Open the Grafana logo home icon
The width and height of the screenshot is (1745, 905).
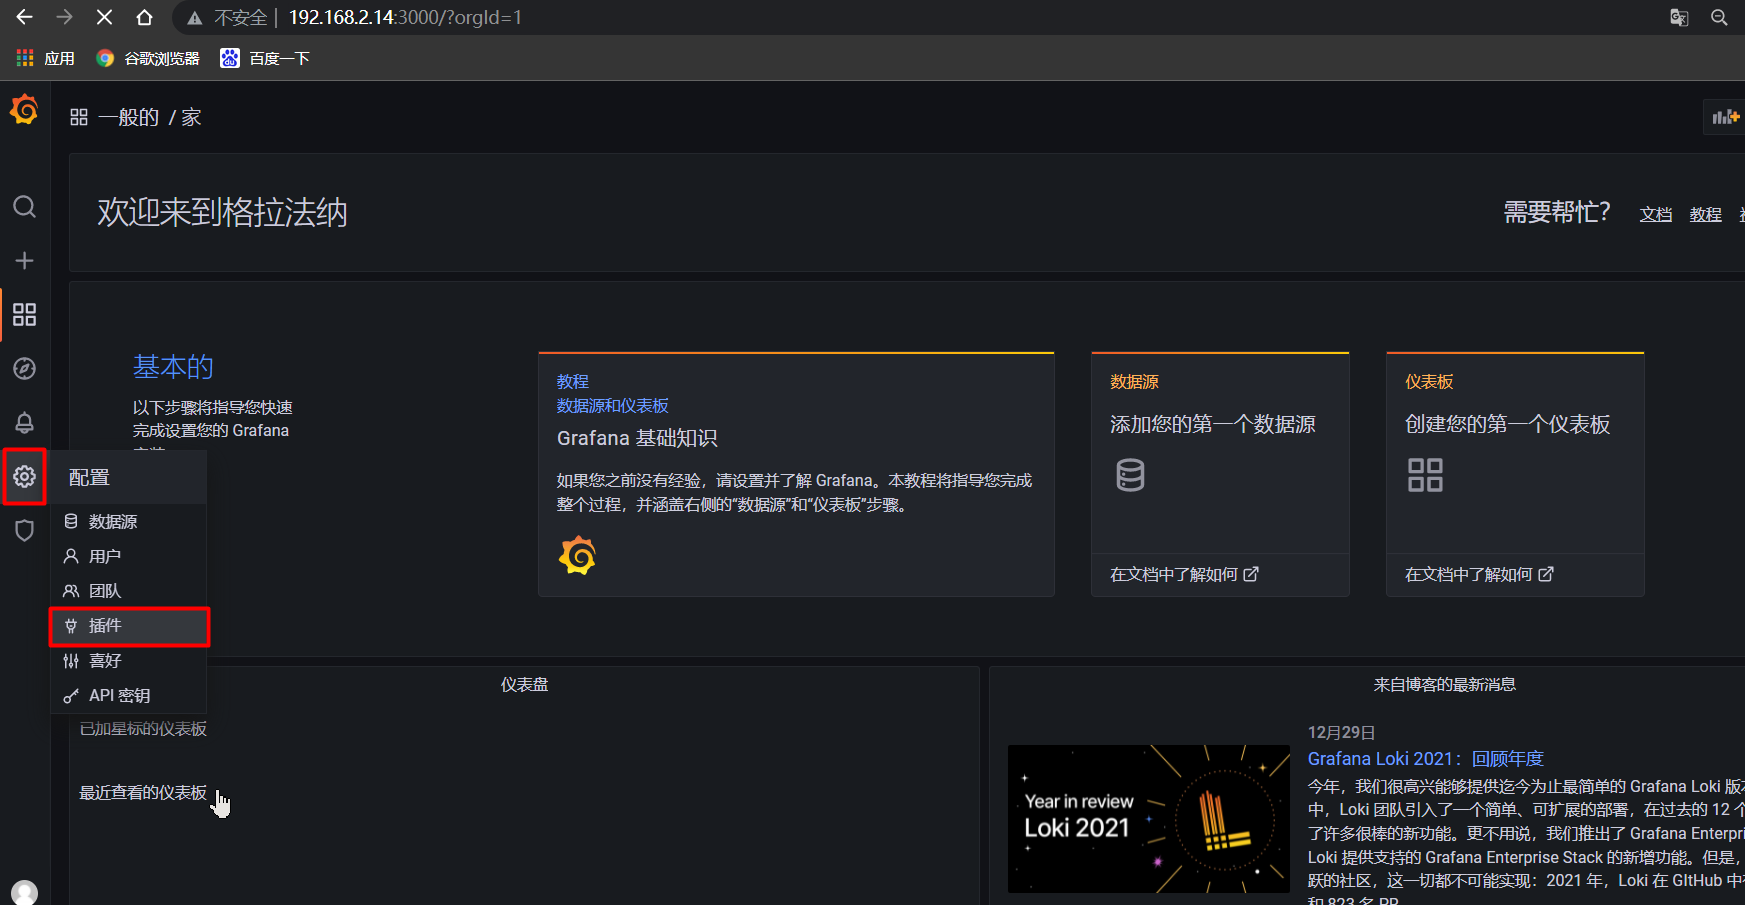pos(24,109)
